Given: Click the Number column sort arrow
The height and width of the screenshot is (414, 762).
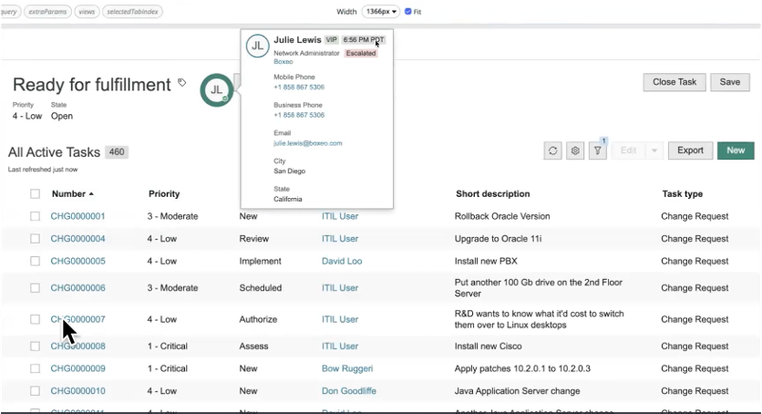Looking at the screenshot, I should [x=91, y=194].
